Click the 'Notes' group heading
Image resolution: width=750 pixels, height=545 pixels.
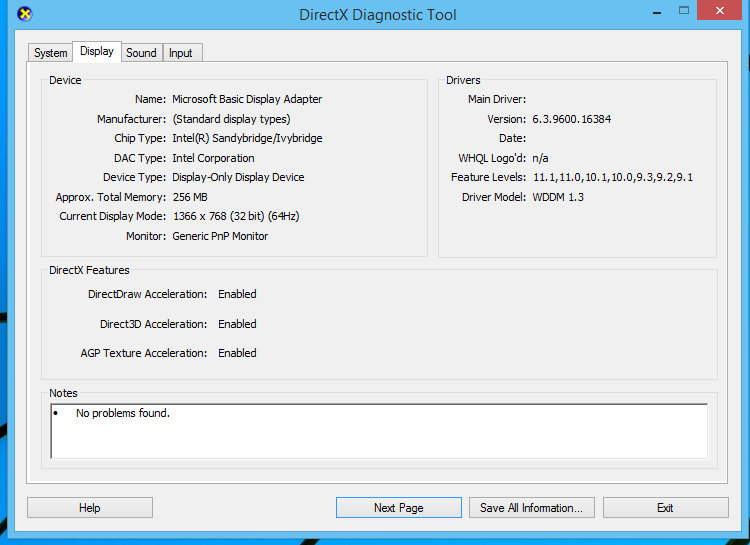coord(63,393)
